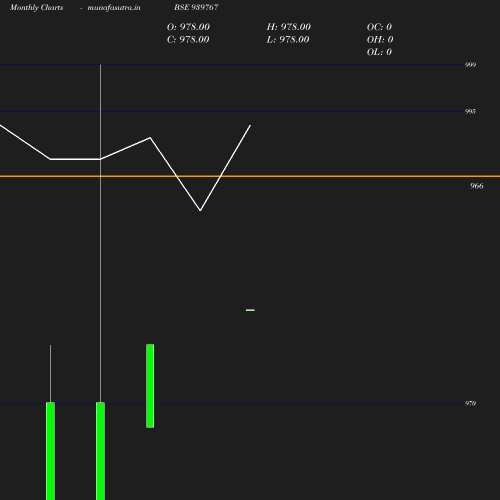
Task: Click the orange horizontal price line
Action: (x=250, y=176)
